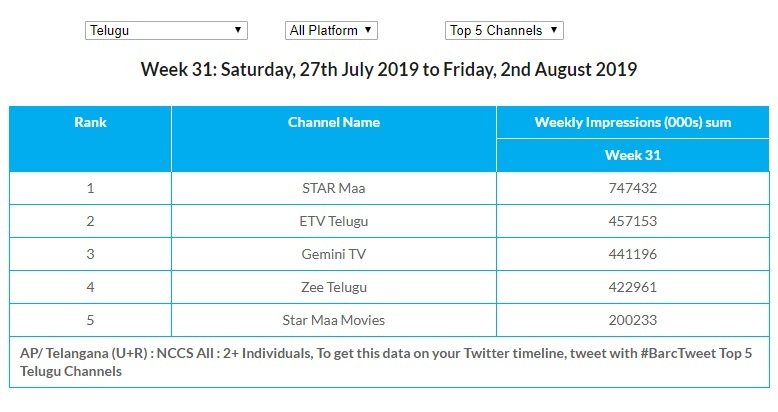The image size is (778, 412).
Task: Click the Weekly Impressions (000s) sum header
Action: click(633, 123)
